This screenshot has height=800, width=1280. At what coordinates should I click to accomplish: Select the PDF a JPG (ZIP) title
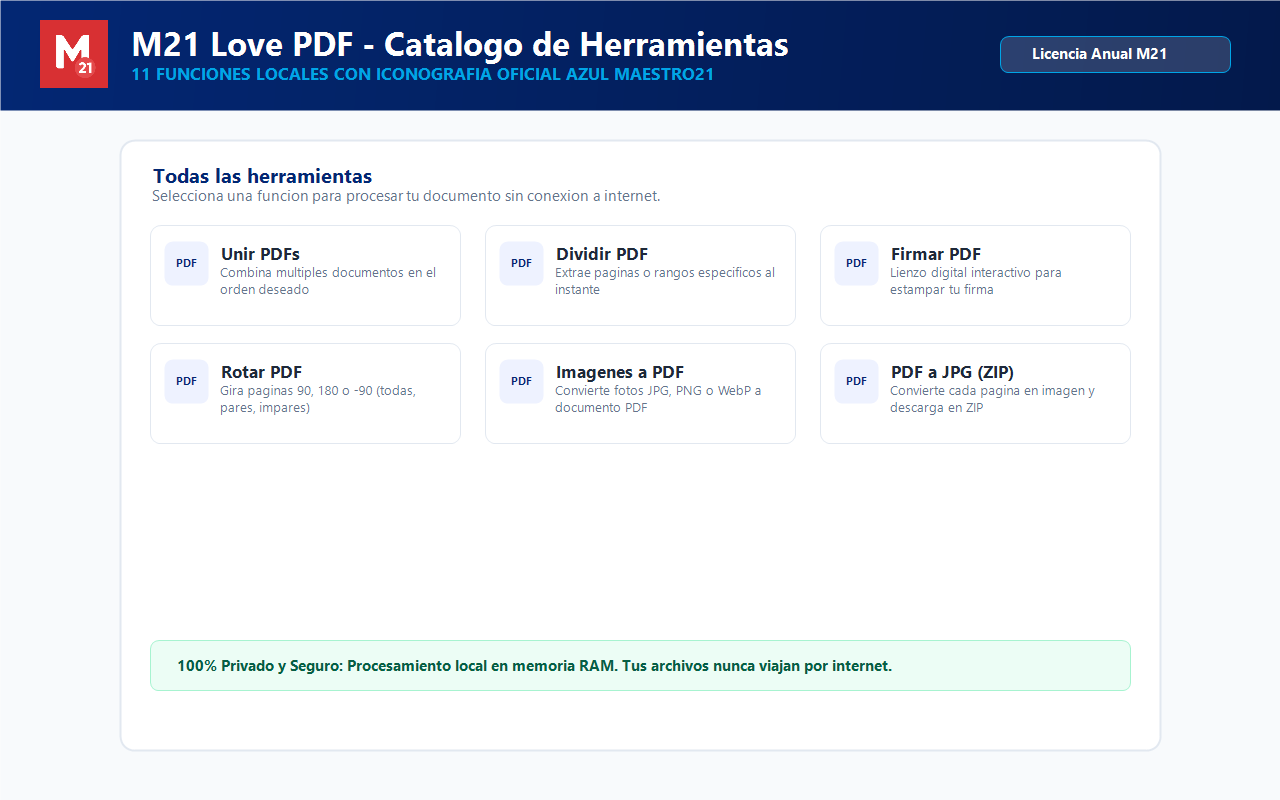952,372
